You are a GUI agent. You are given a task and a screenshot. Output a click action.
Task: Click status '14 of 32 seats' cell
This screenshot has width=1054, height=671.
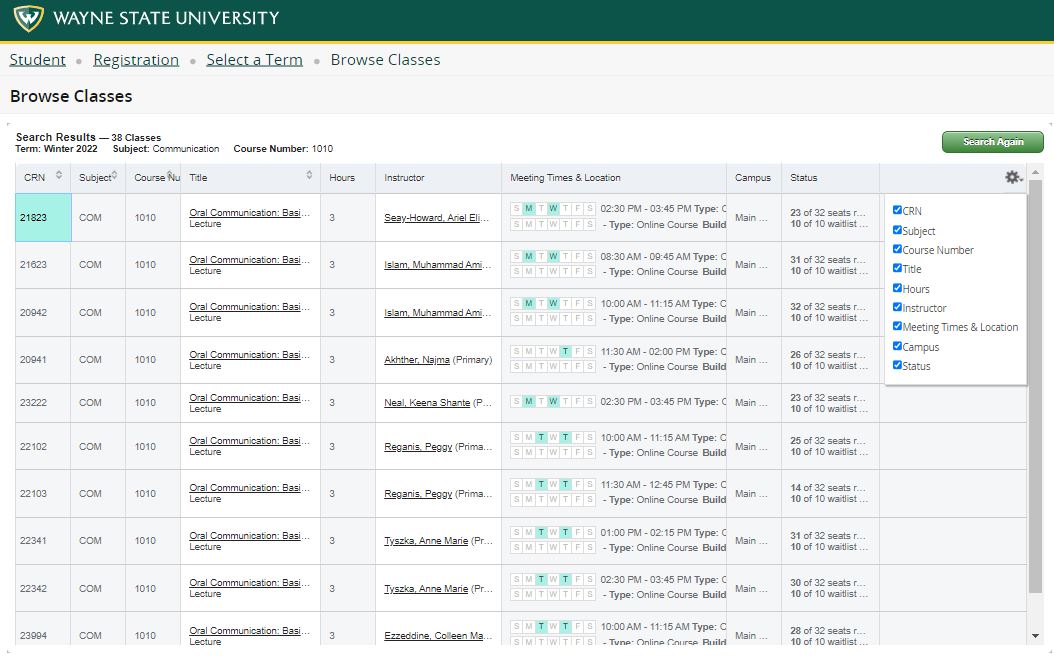830,494
